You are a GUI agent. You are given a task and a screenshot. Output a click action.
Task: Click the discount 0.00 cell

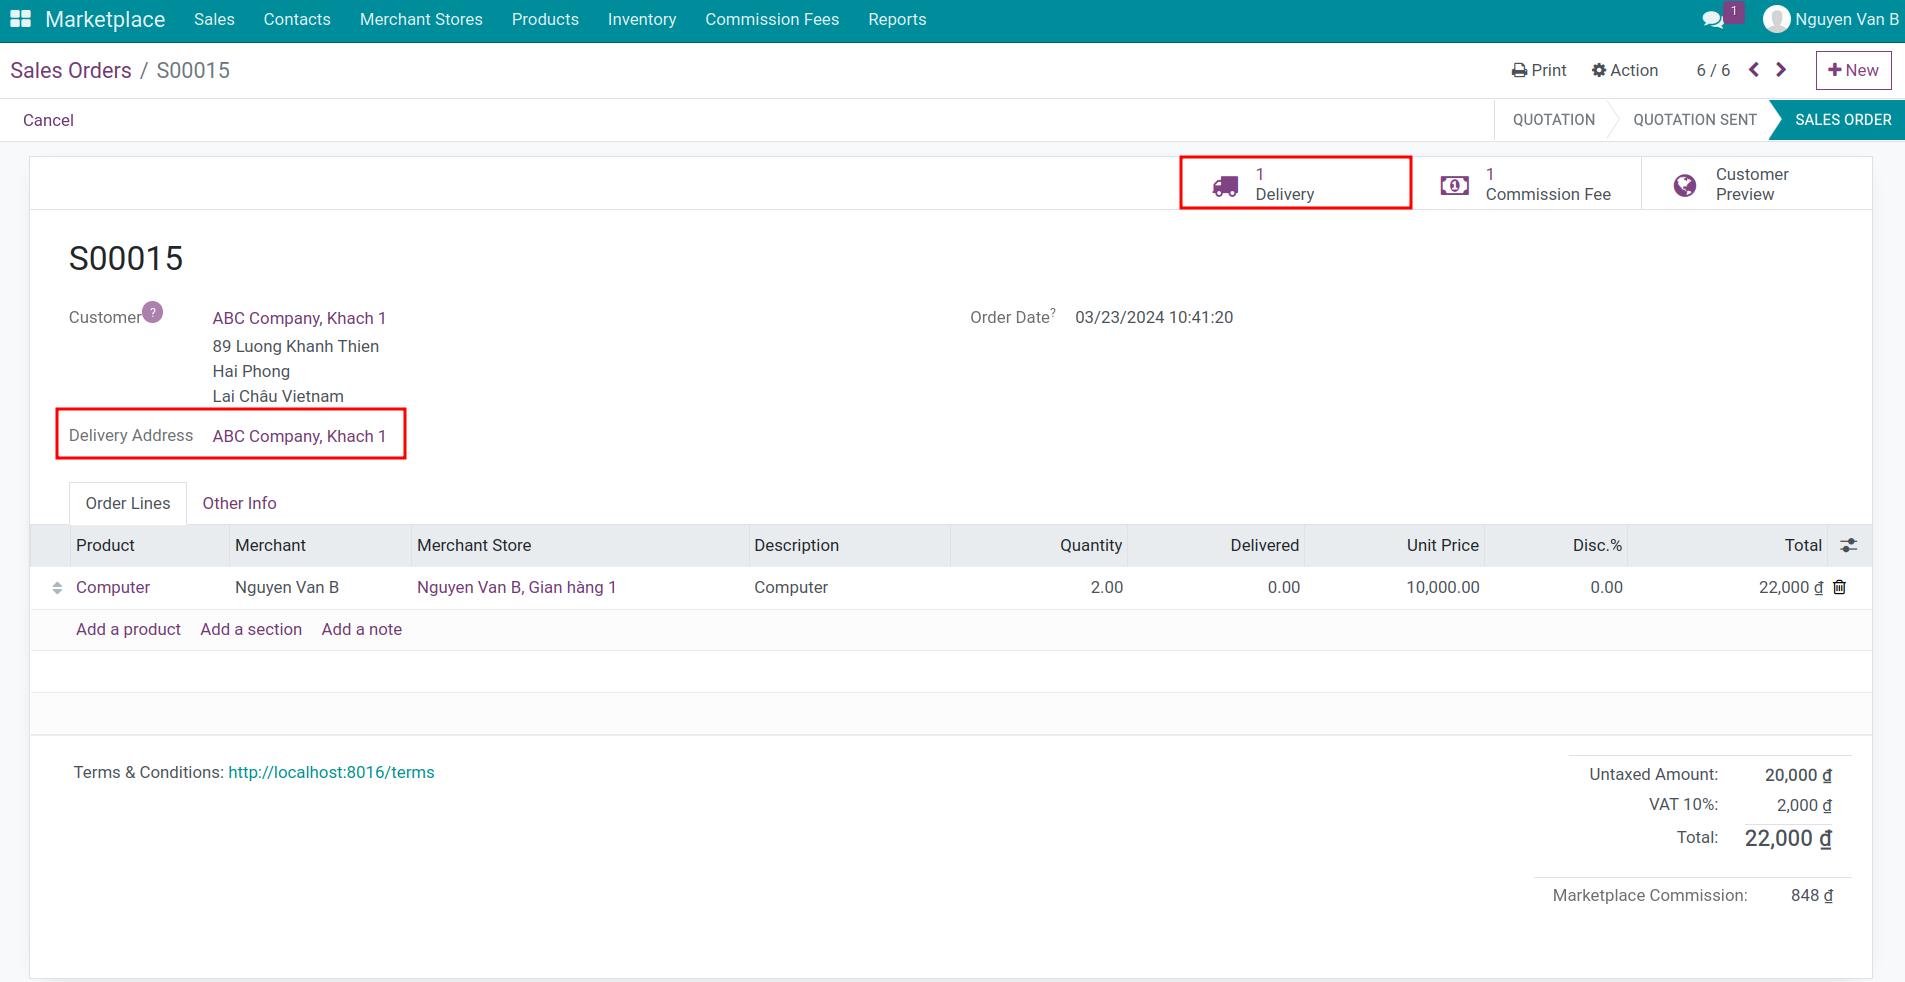tap(1556, 587)
